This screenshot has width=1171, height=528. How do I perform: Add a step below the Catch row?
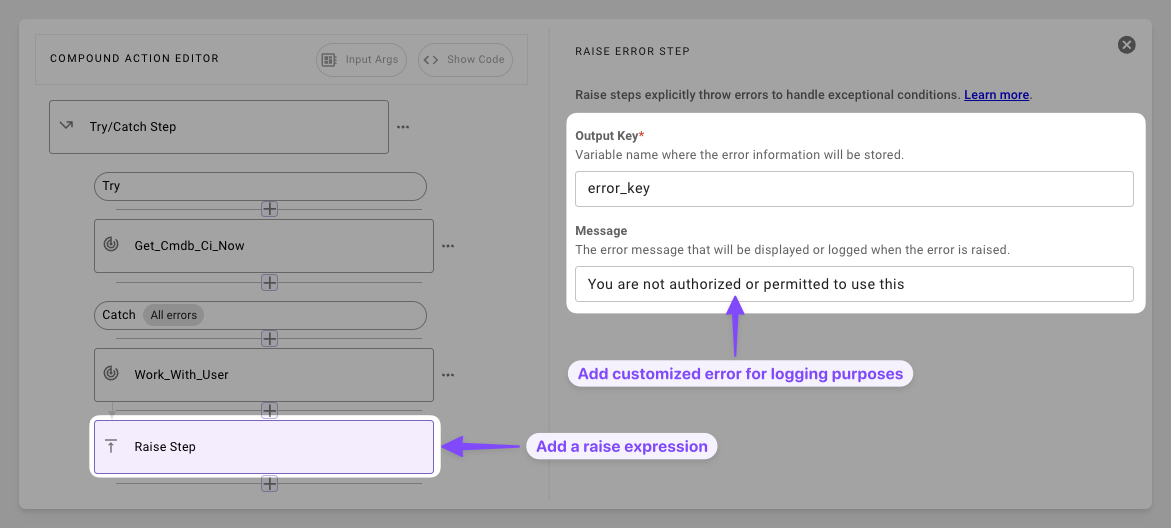270,338
